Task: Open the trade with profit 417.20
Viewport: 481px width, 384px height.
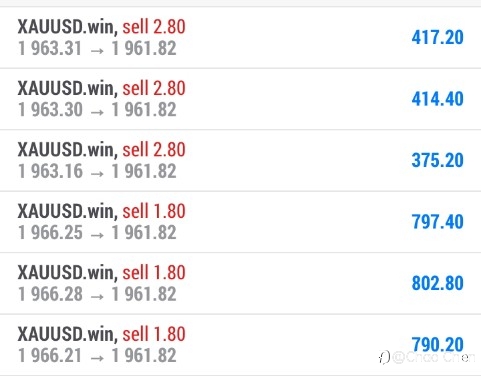Action: click(240, 37)
